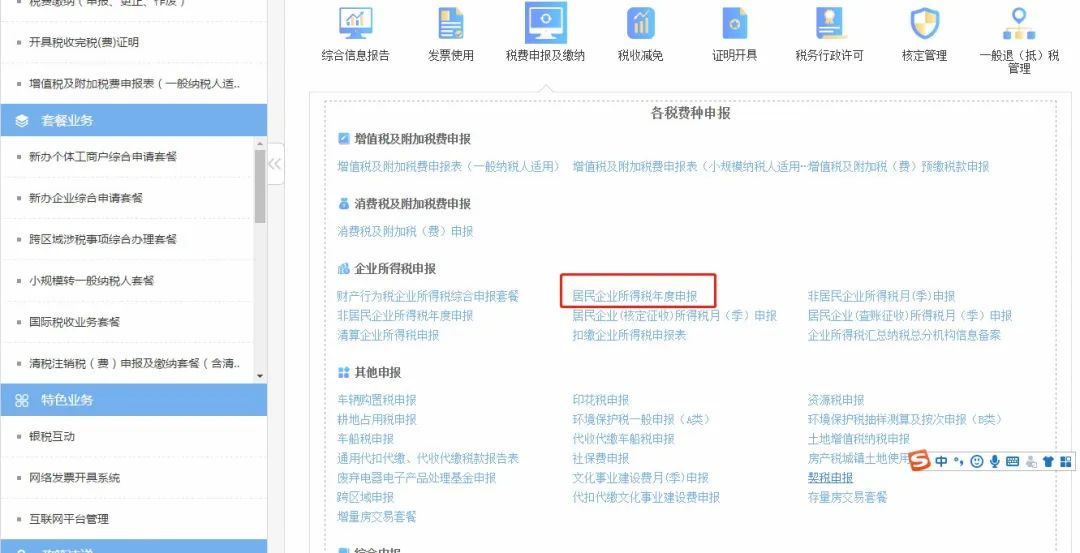This screenshot has width=1080, height=553.
Task: Open the Sogou emoji smiley icon
Action: 976,461
